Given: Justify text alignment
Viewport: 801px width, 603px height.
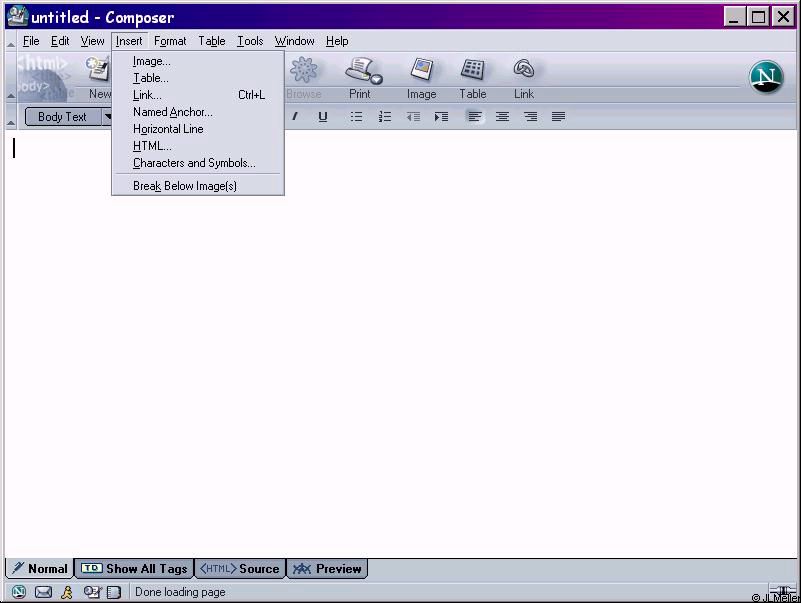Looking at the screenshot, I should point(558,117).
